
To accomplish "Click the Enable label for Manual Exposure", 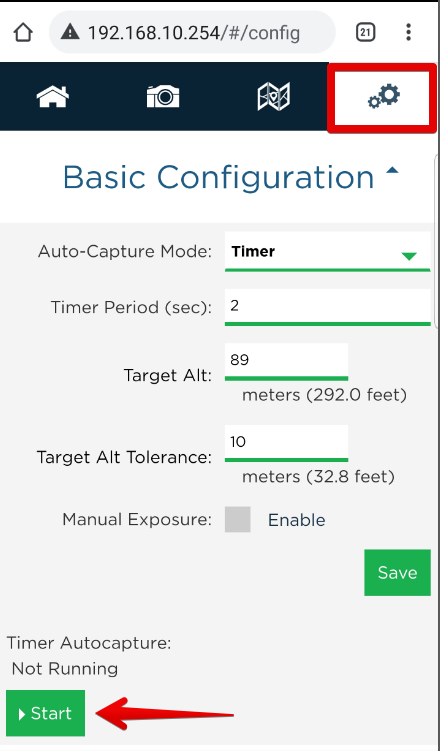I will [x=296, y=520].
